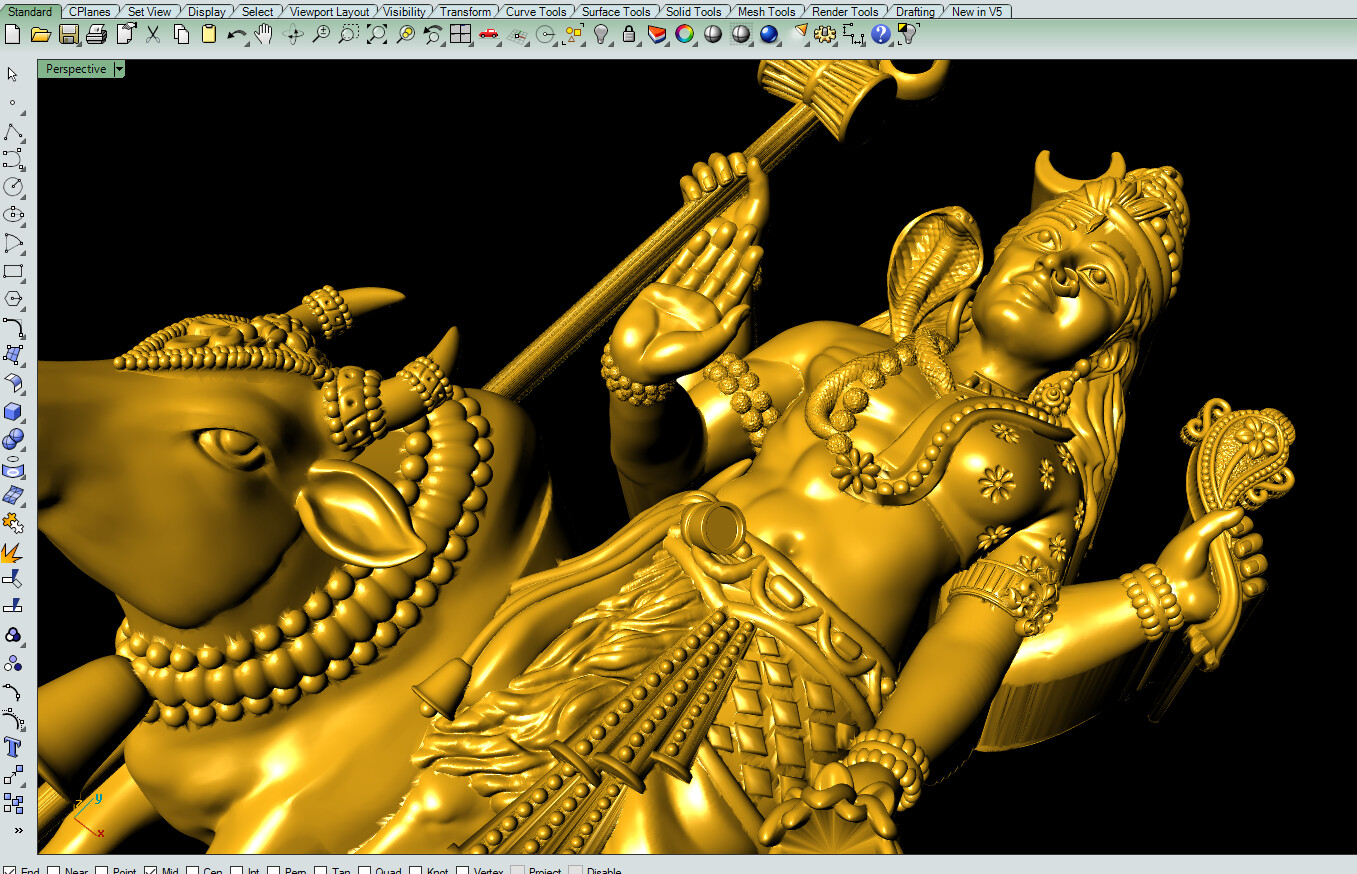Open the dimension tools icon
Viewport: 1357px width, 874px height.
(853, 35)
